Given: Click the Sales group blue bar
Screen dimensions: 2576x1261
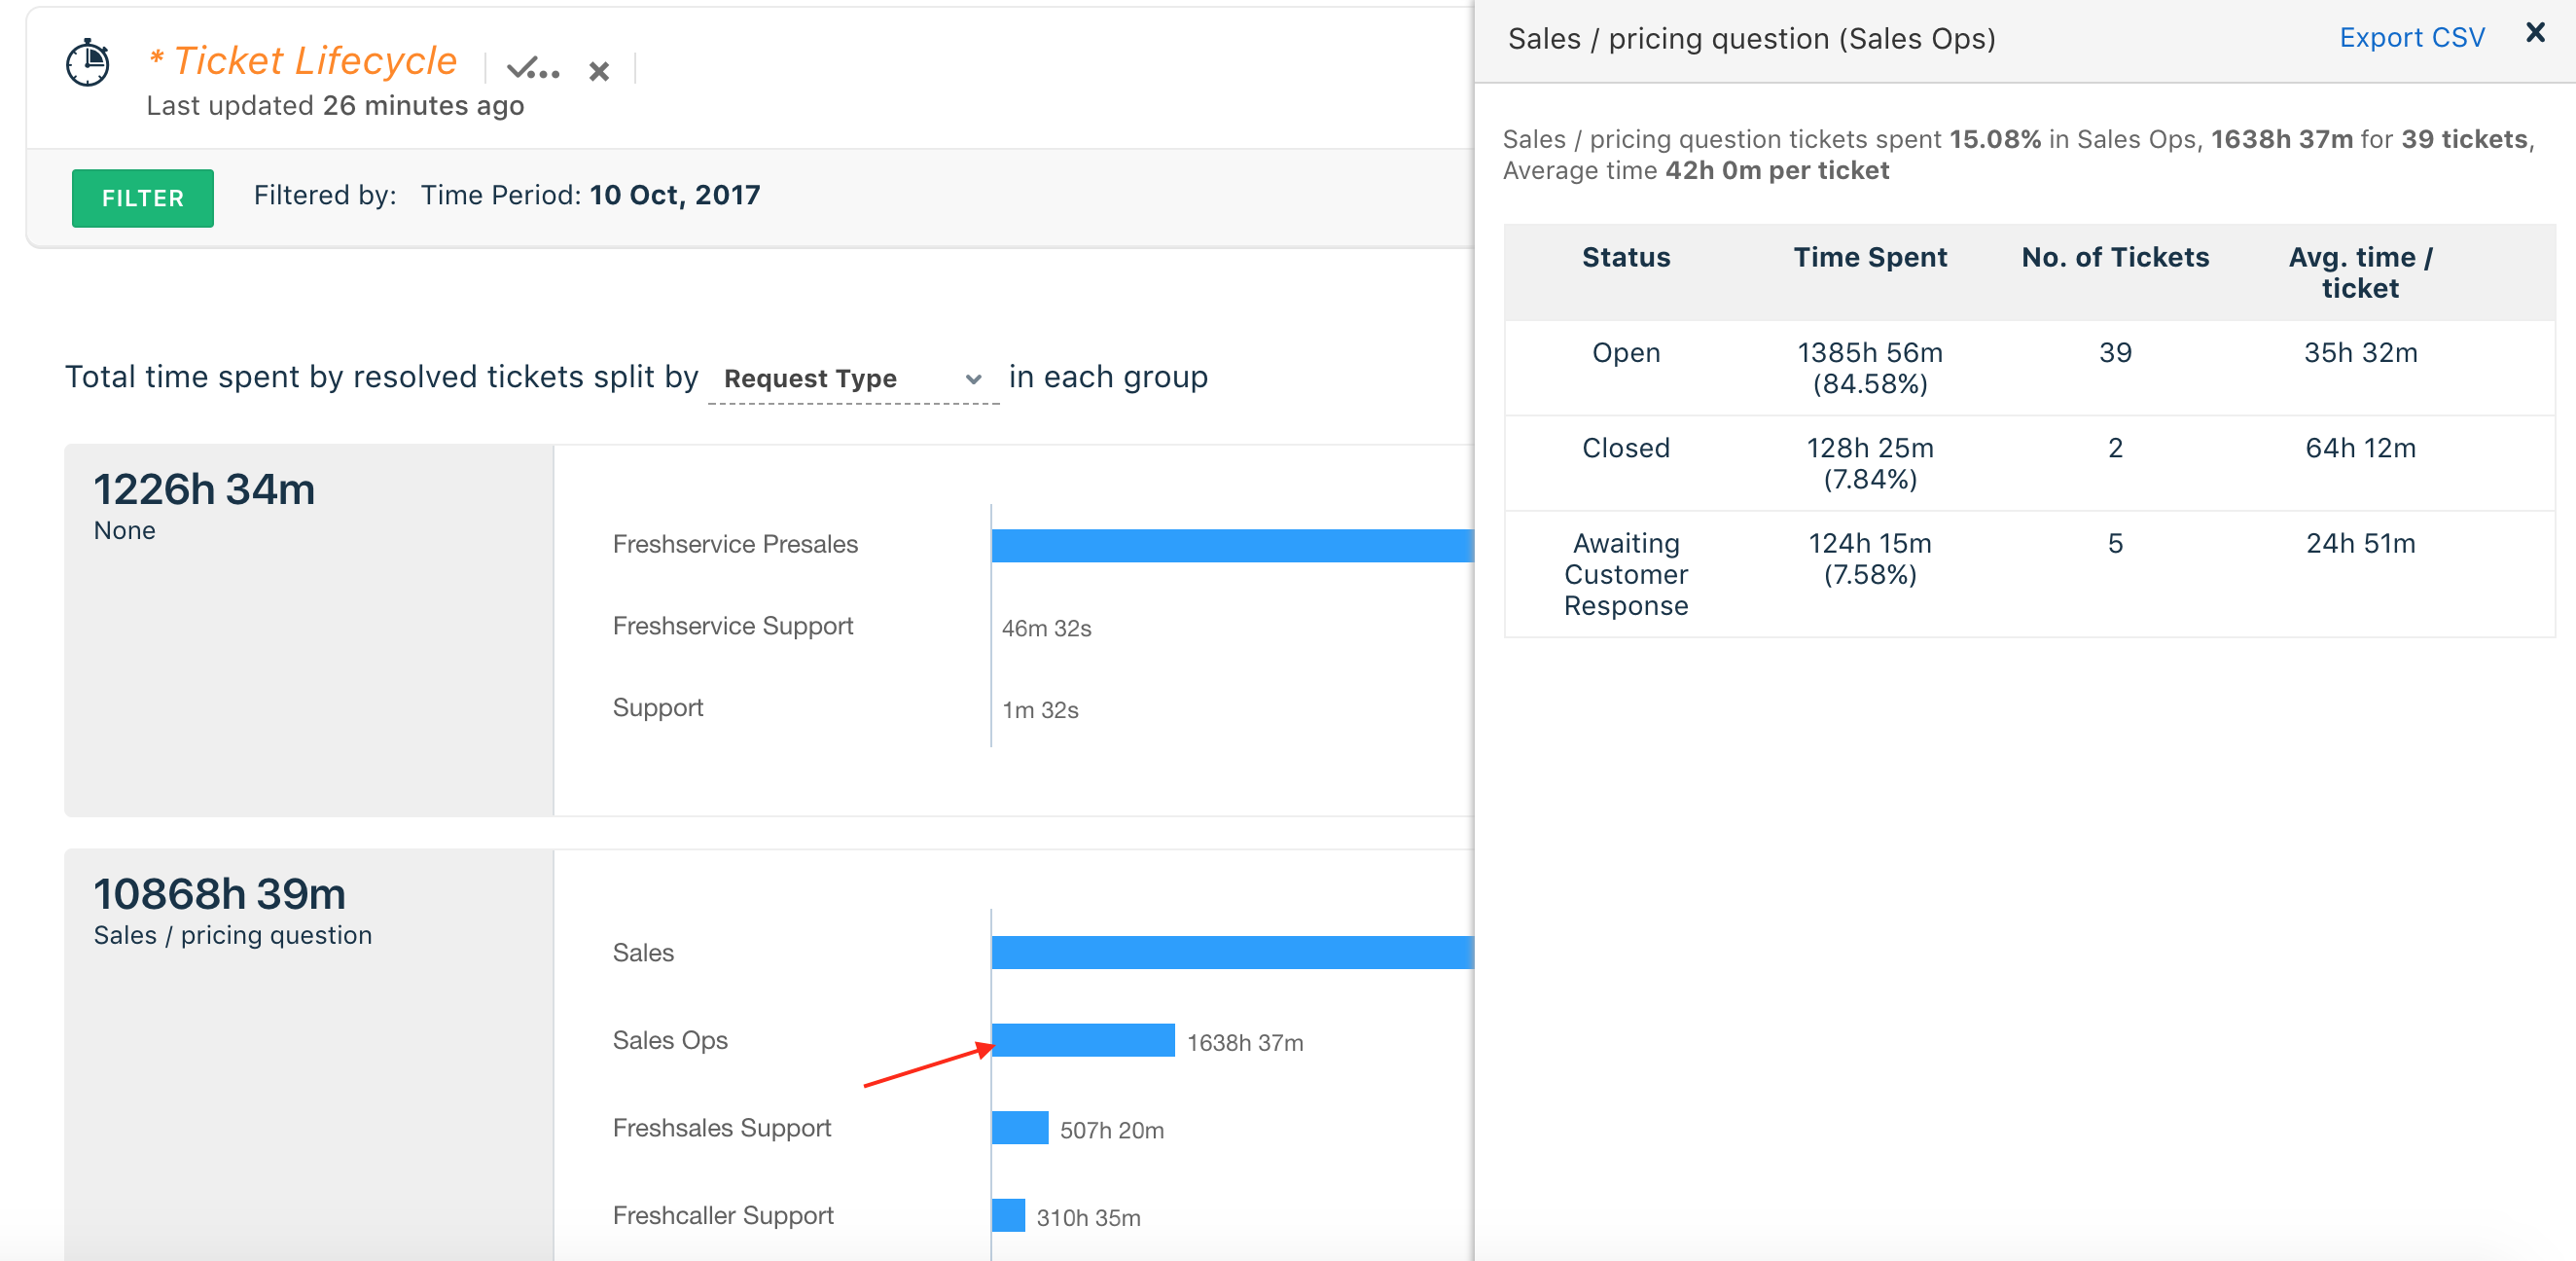Looking at the screenshot, I should [1230, 952].
